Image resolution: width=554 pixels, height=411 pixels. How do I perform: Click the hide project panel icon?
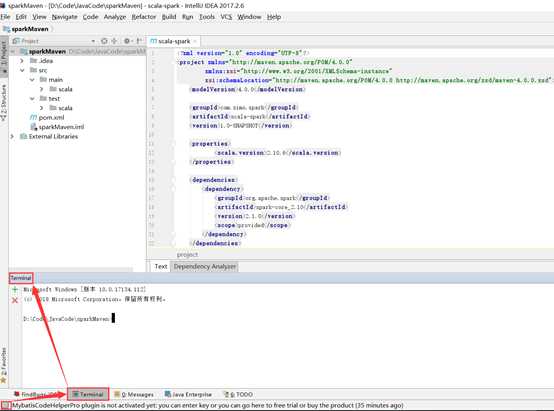pyautogui.click(x=139, y=41)
